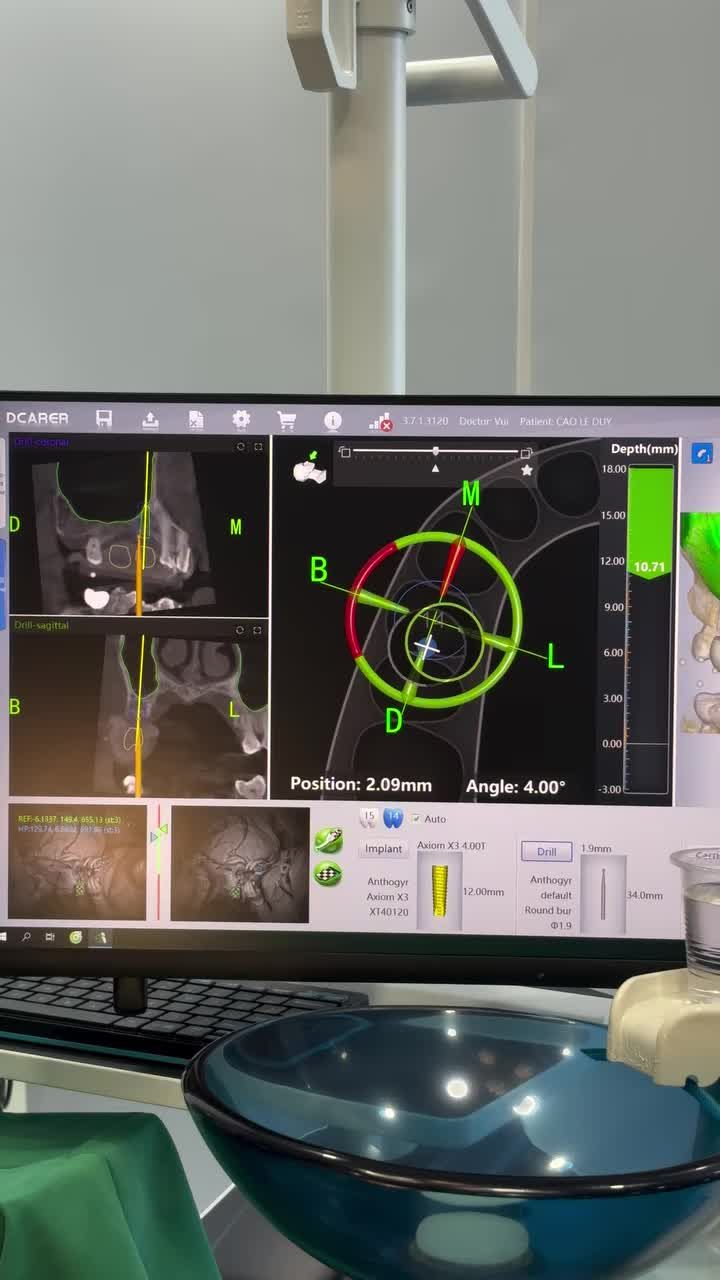Click the 'Patient: CAO LE DUY' label

565,422
